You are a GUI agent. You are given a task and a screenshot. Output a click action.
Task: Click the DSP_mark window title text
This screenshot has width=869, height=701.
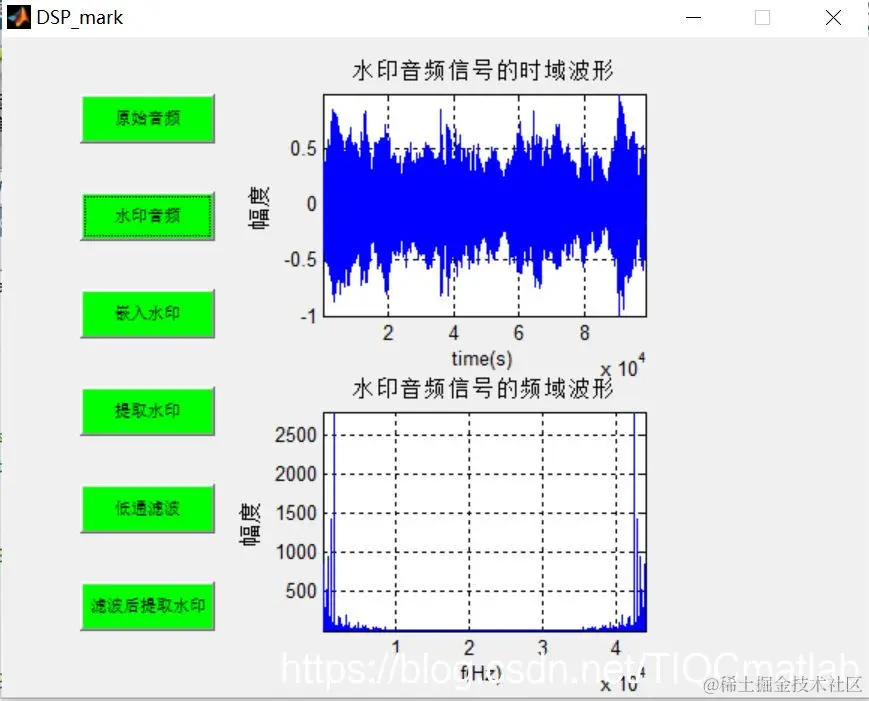(79, 18)
